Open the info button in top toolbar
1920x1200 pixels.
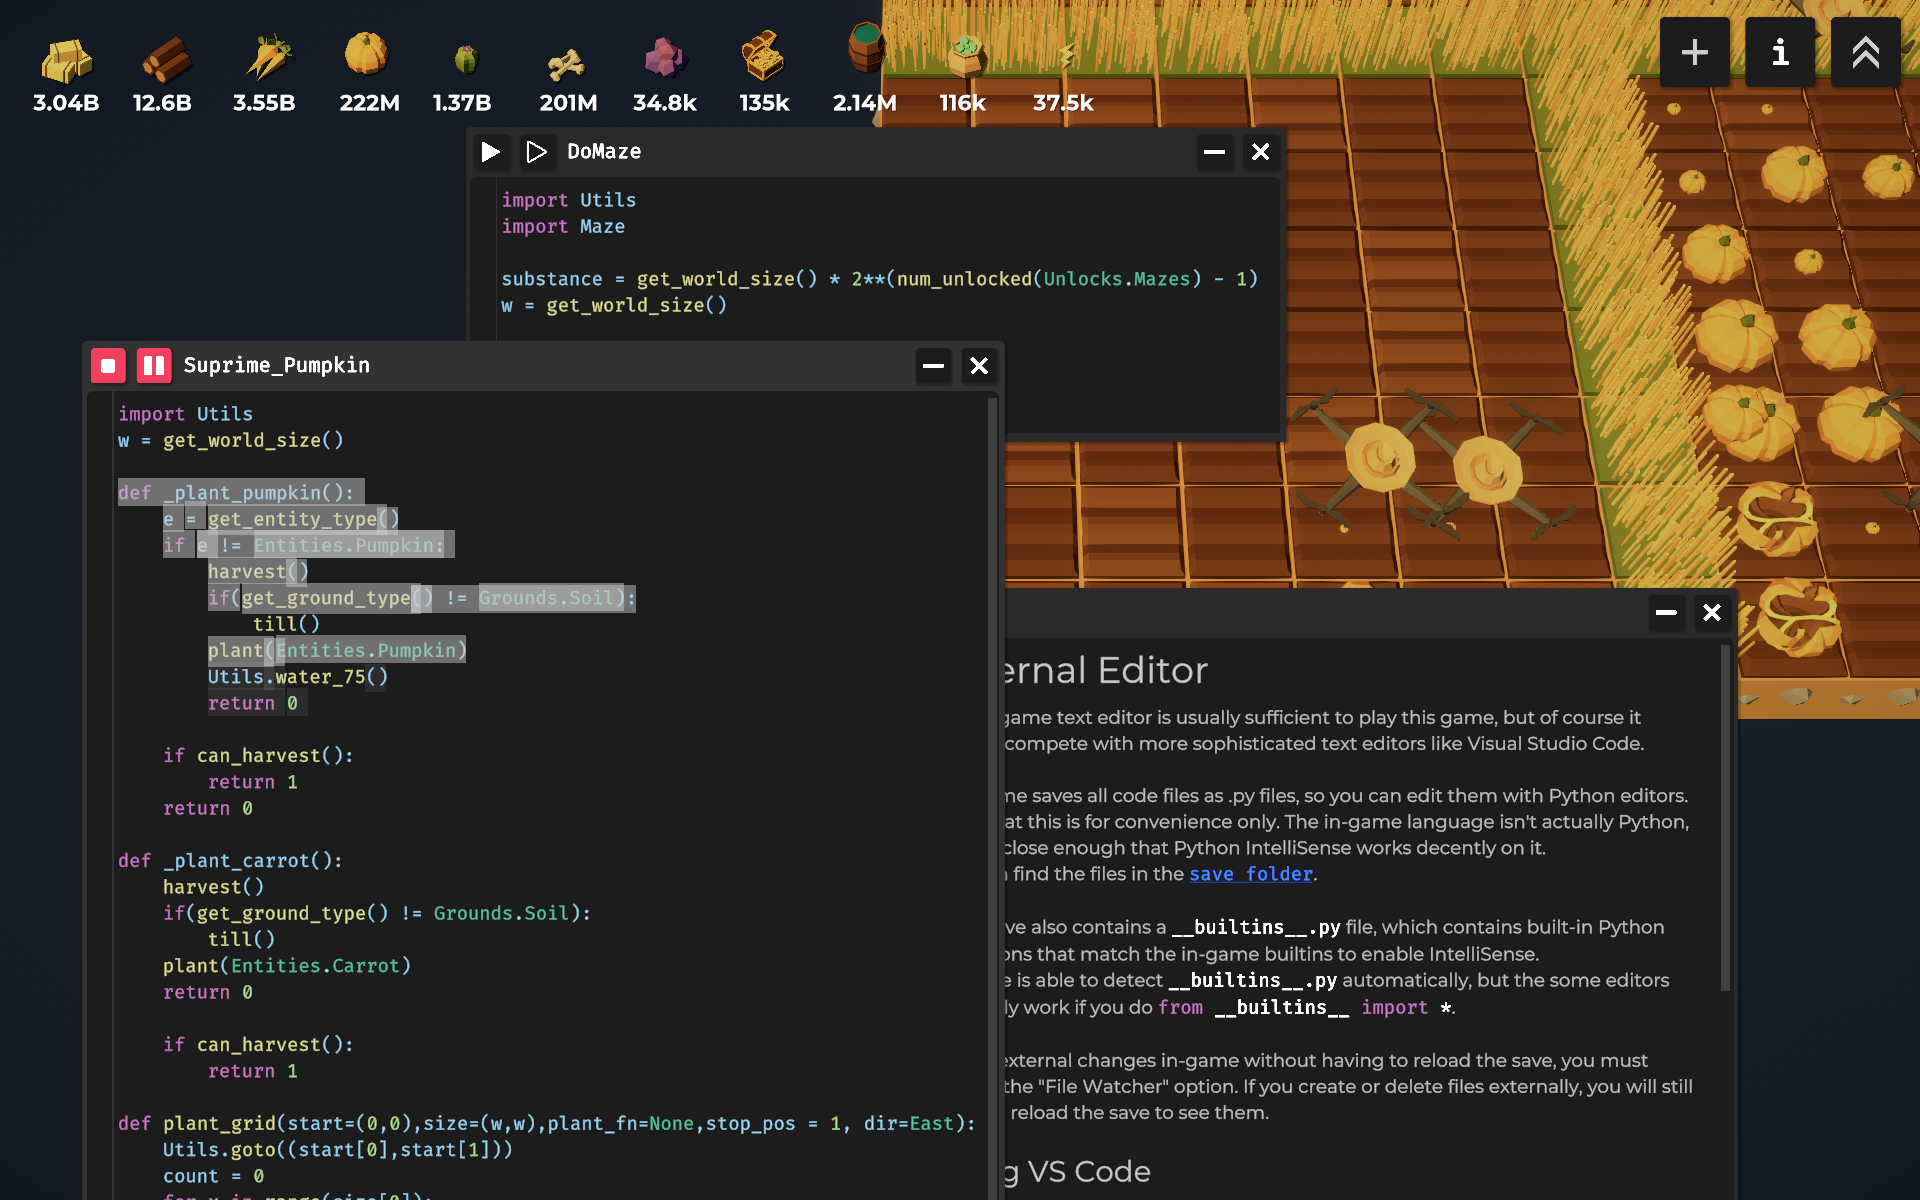(1780, 52)
